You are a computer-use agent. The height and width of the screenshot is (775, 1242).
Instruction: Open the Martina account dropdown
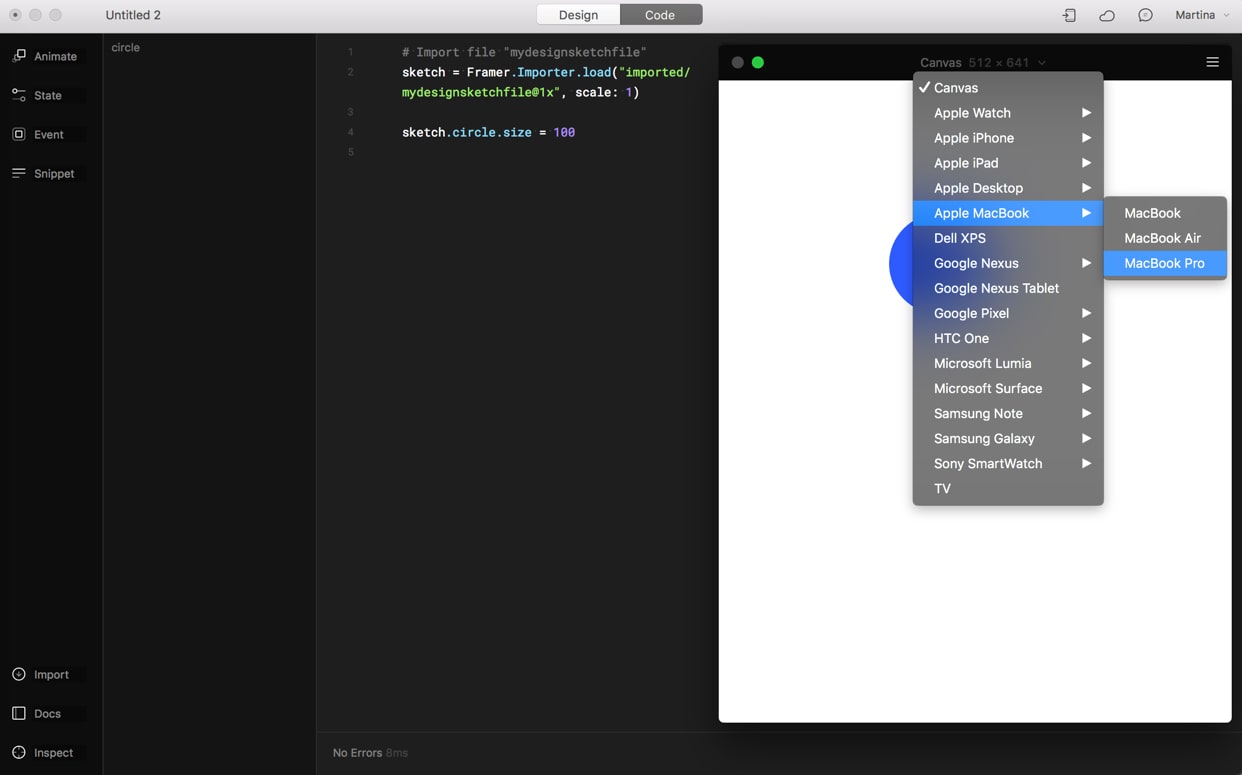1202,15
